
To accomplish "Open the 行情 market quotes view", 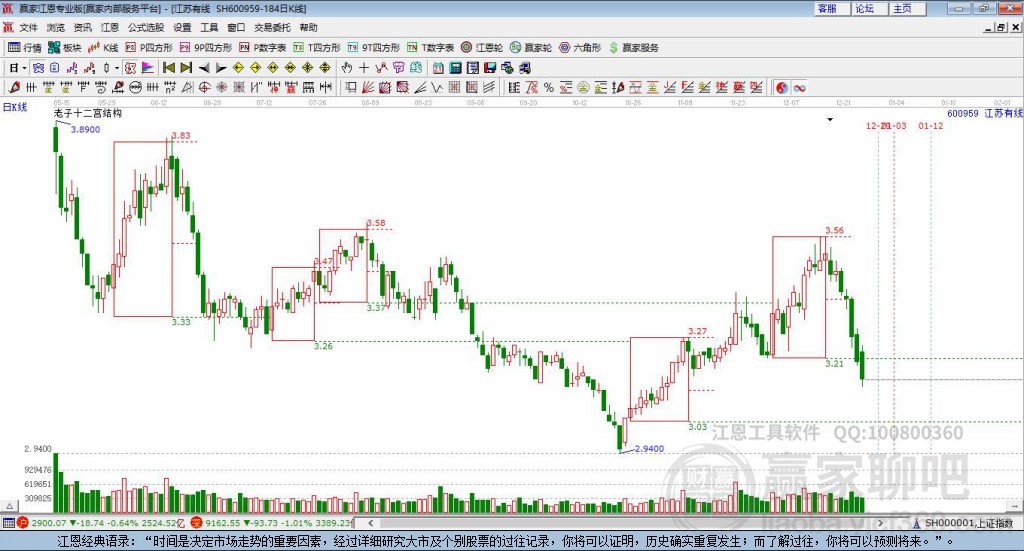I will [x=25, y=48].
